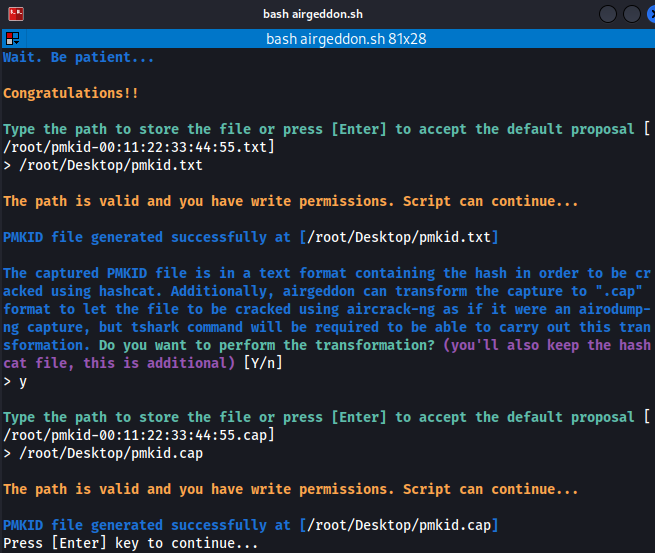
Task: Minimize the airgeddon terminal window
Action: [x=608, y=14]
